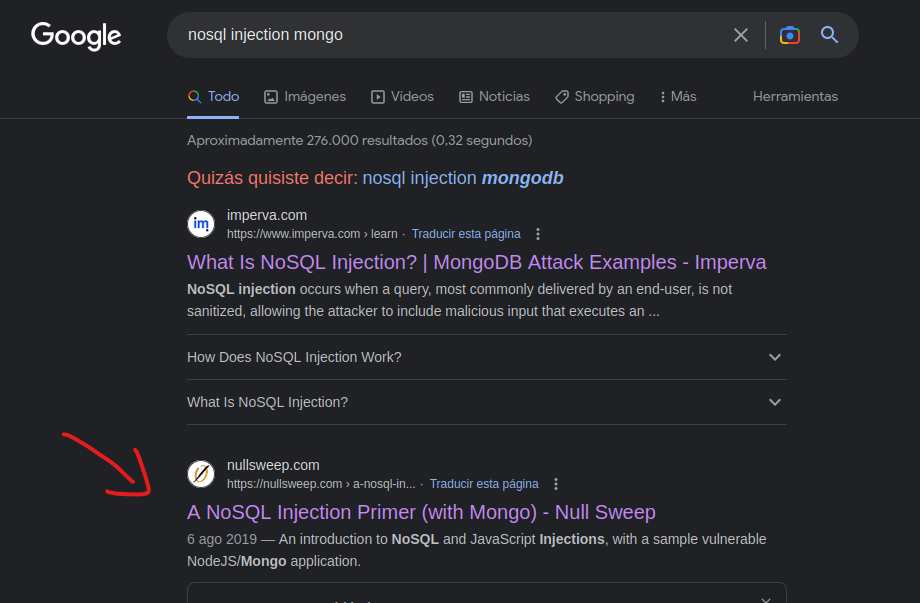
Task: Click the imperva.com site name
Action: click(x=267, y=215)
